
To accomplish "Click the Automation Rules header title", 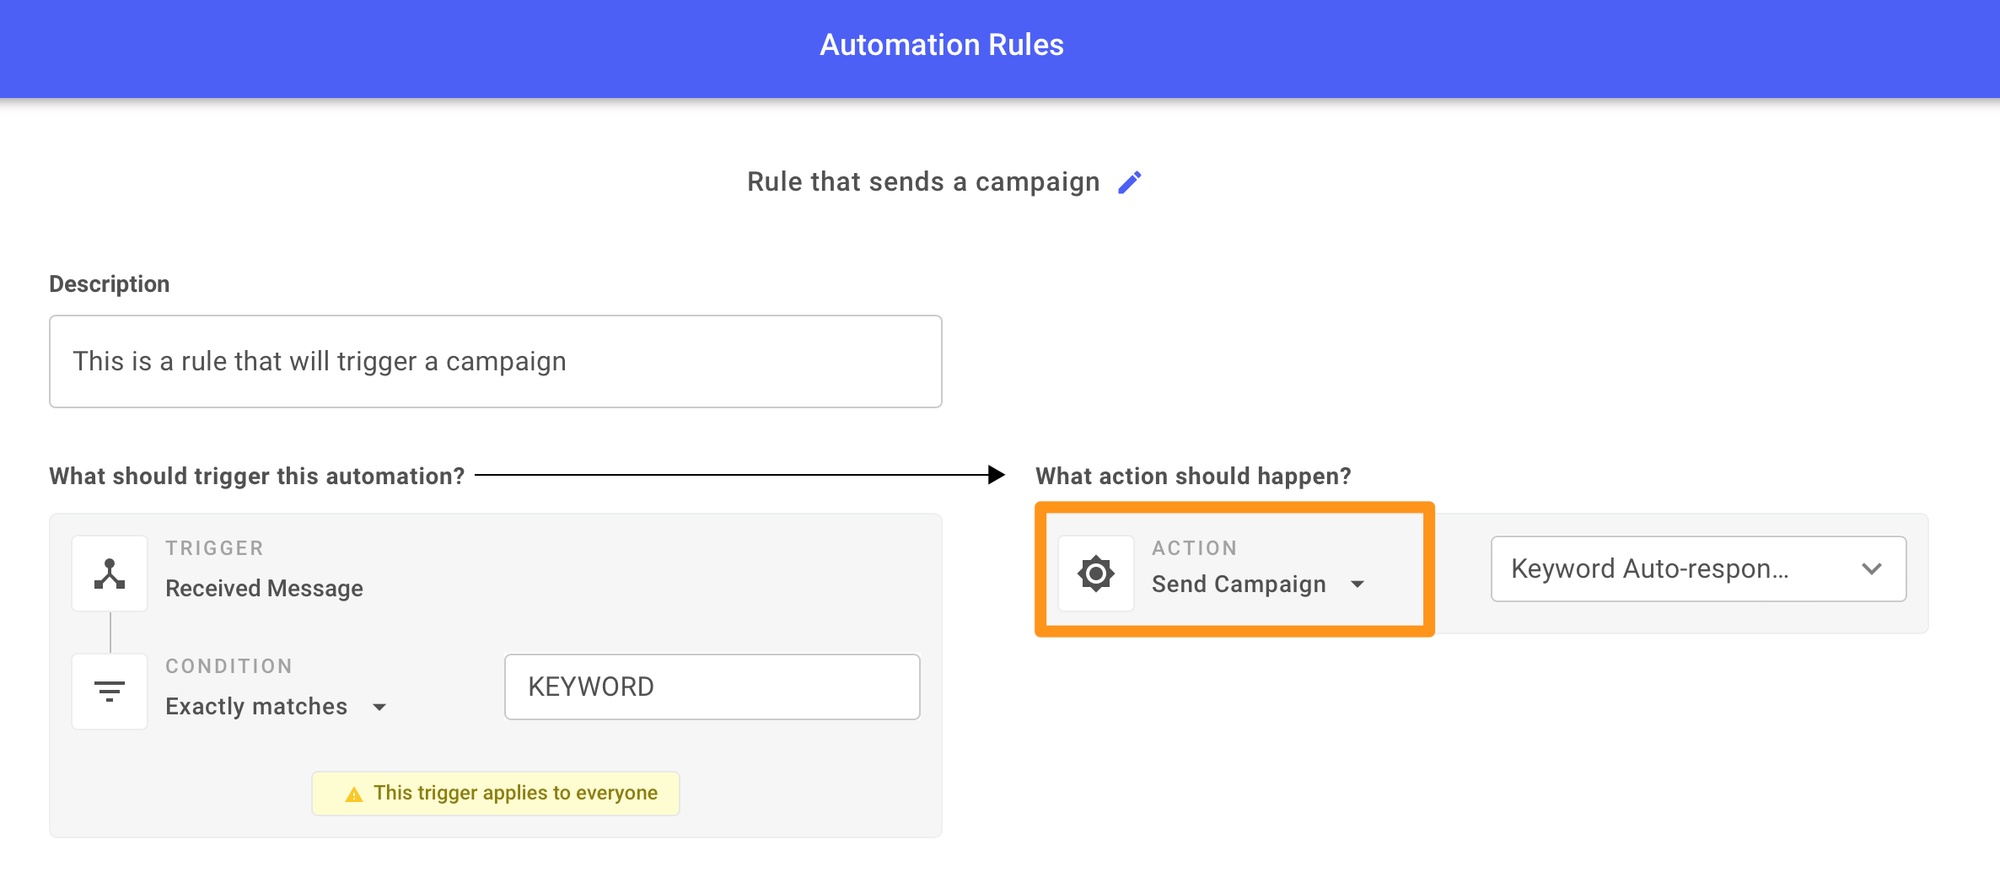I will coord(942,45).
